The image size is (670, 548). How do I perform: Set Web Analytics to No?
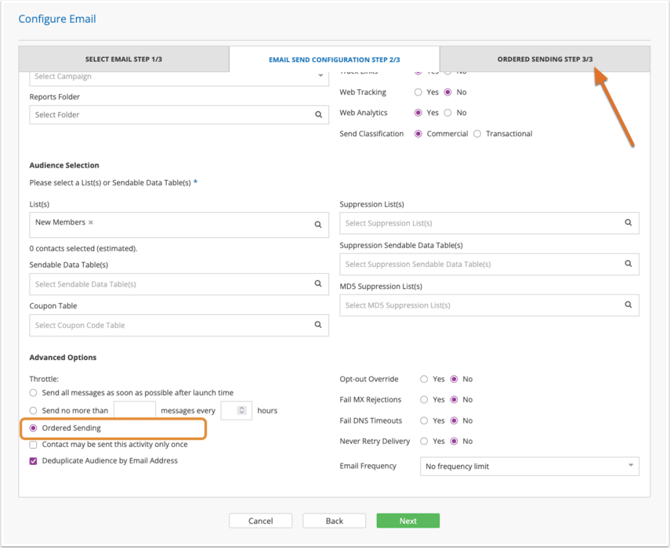tap(447, 113)
